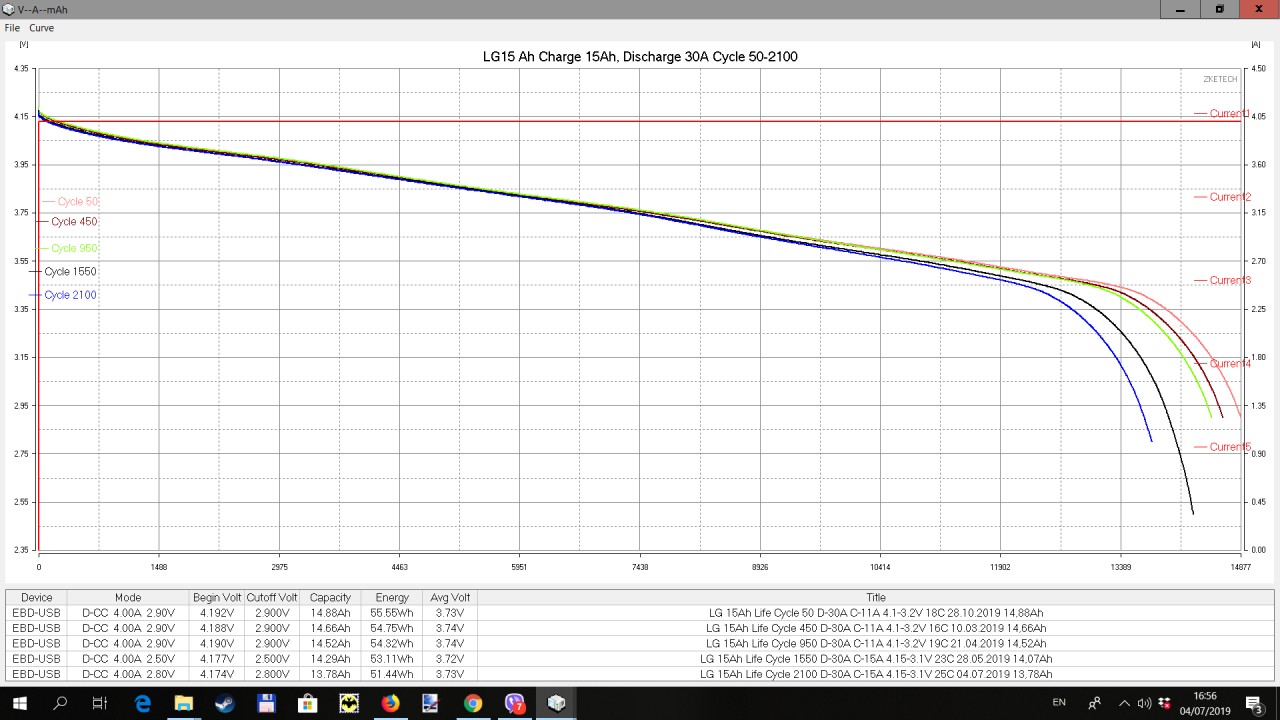Launch Firefox from the taskbar
The image size is (1280, 720).
pos(390,703)
